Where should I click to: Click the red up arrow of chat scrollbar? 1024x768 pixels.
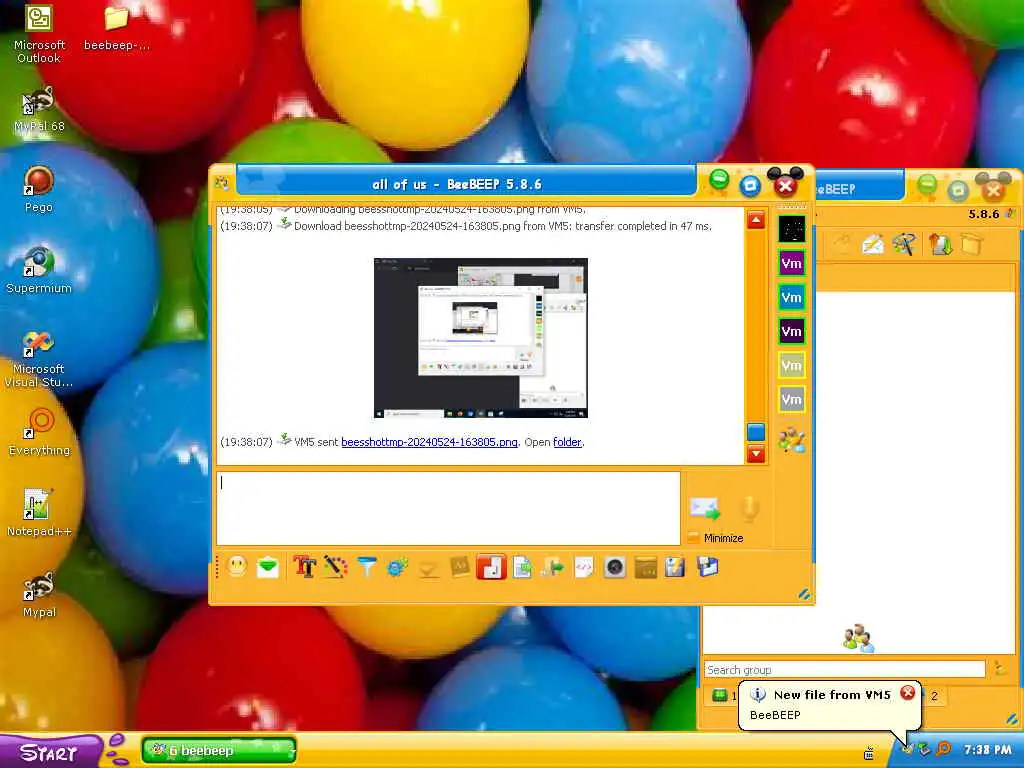756,219
